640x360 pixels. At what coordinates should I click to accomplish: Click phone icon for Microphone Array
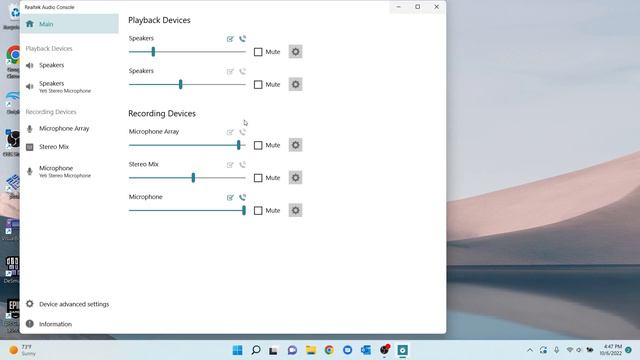coord(242,132)
